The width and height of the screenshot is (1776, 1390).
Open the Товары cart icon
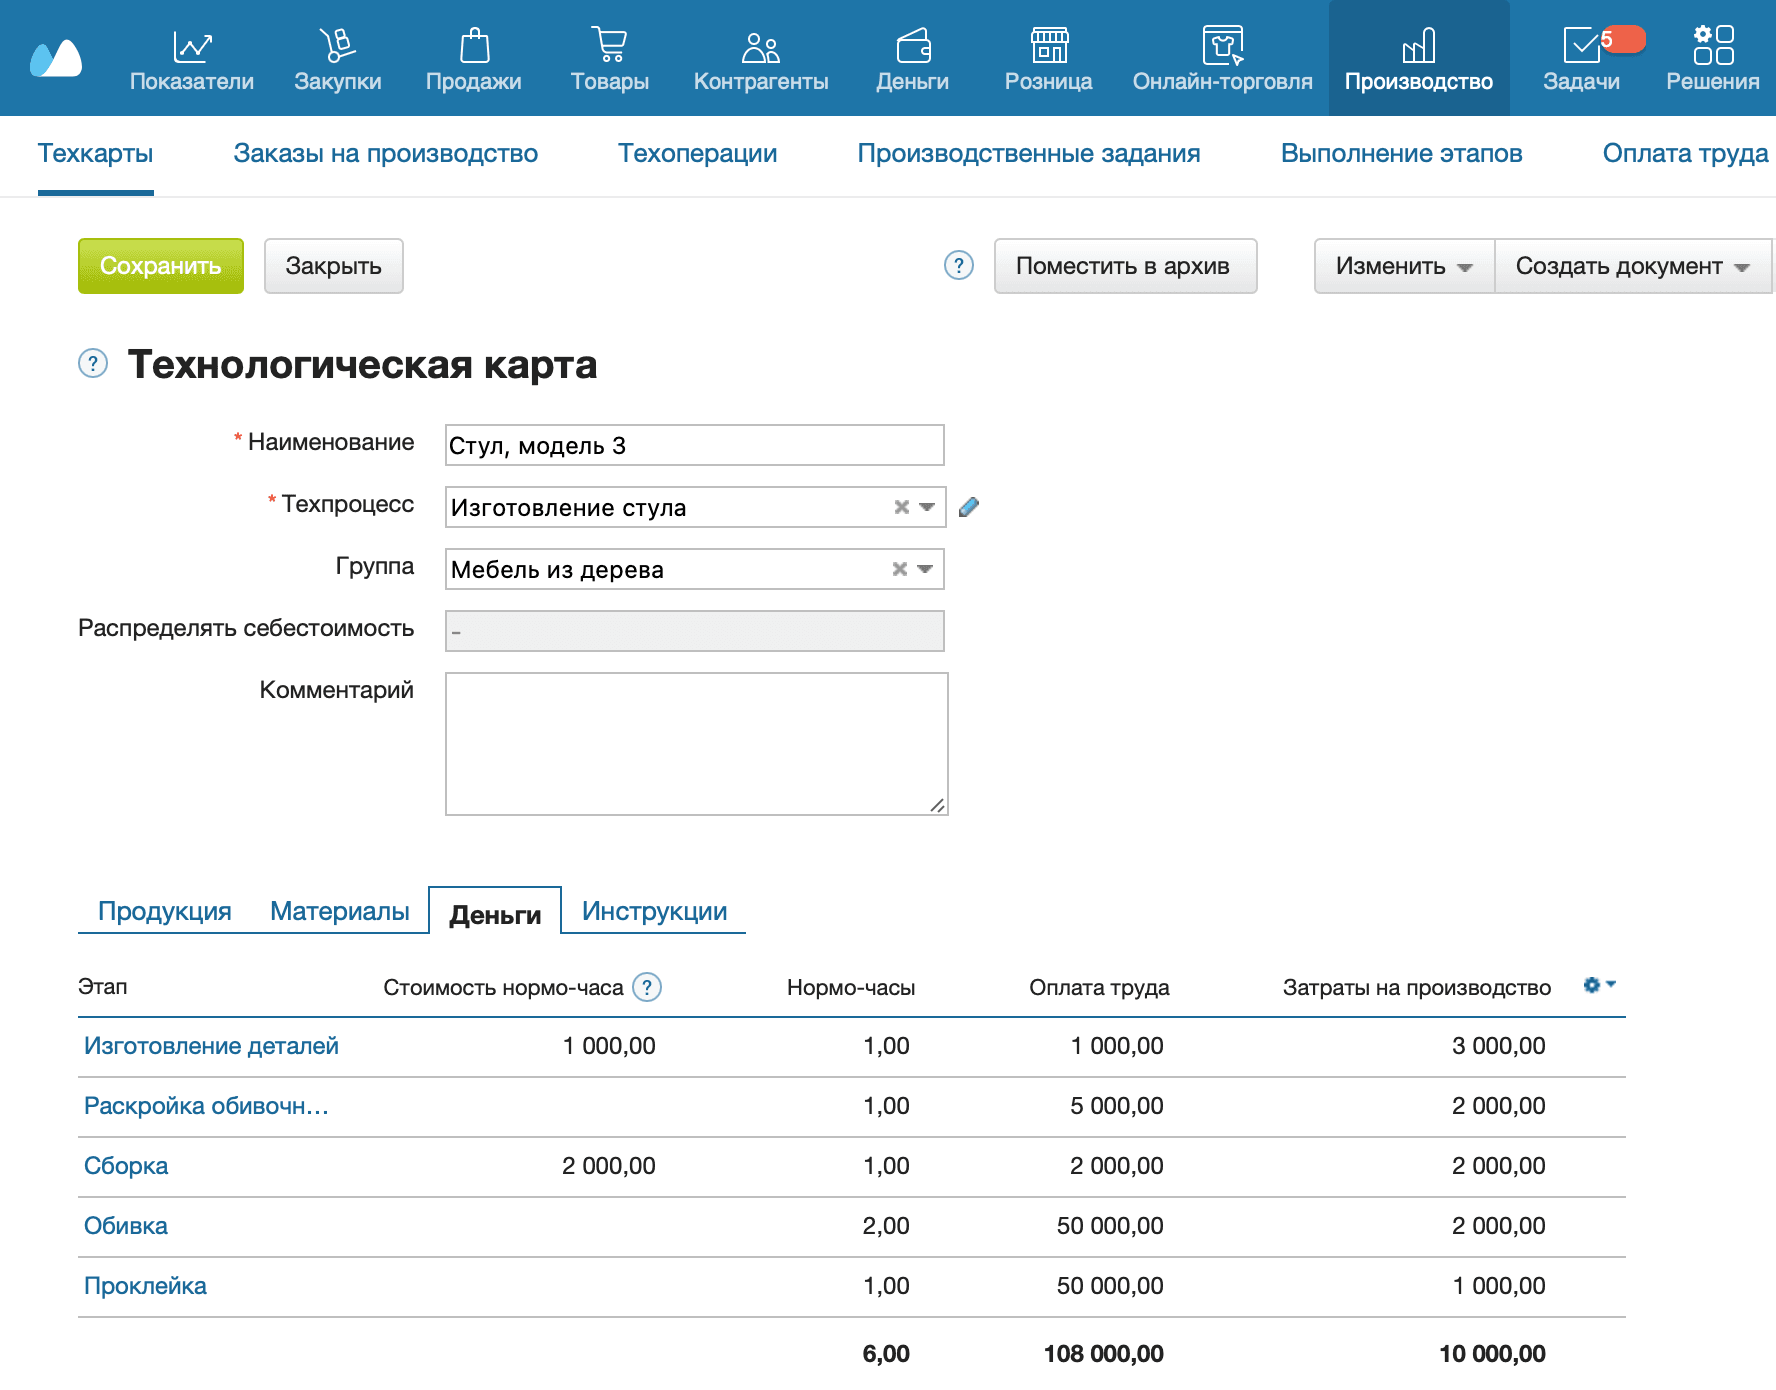tap(609, 46)
